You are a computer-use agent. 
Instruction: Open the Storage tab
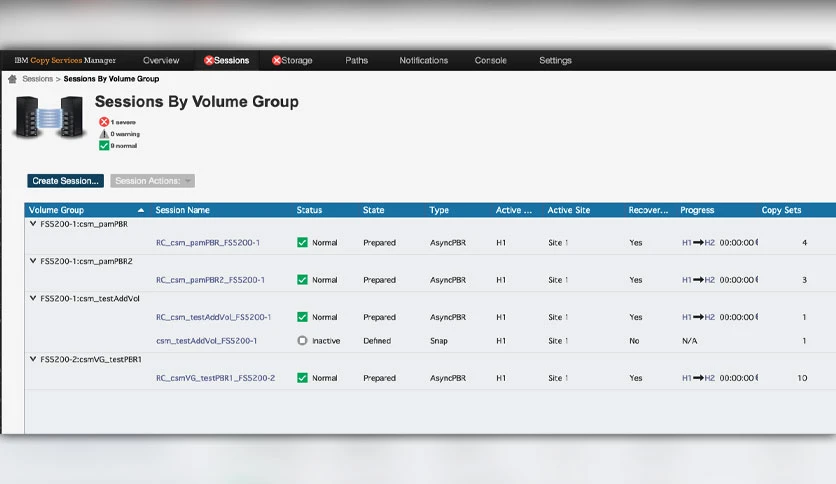(292, 60)
